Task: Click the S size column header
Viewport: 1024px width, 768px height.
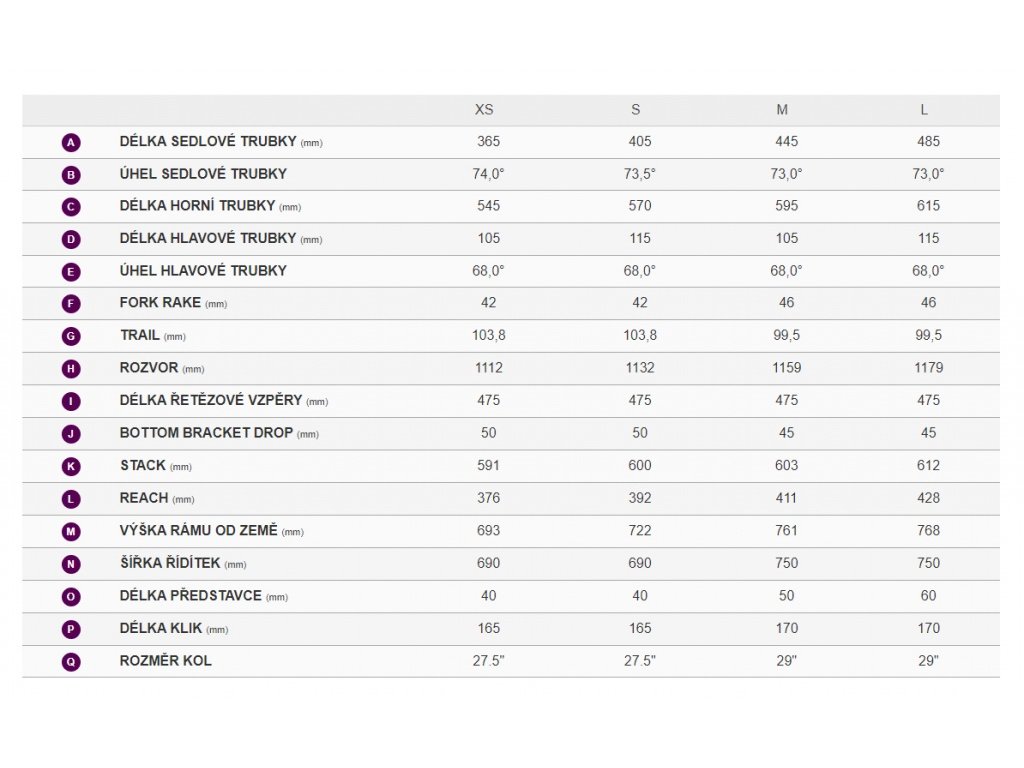Action: 635,110
